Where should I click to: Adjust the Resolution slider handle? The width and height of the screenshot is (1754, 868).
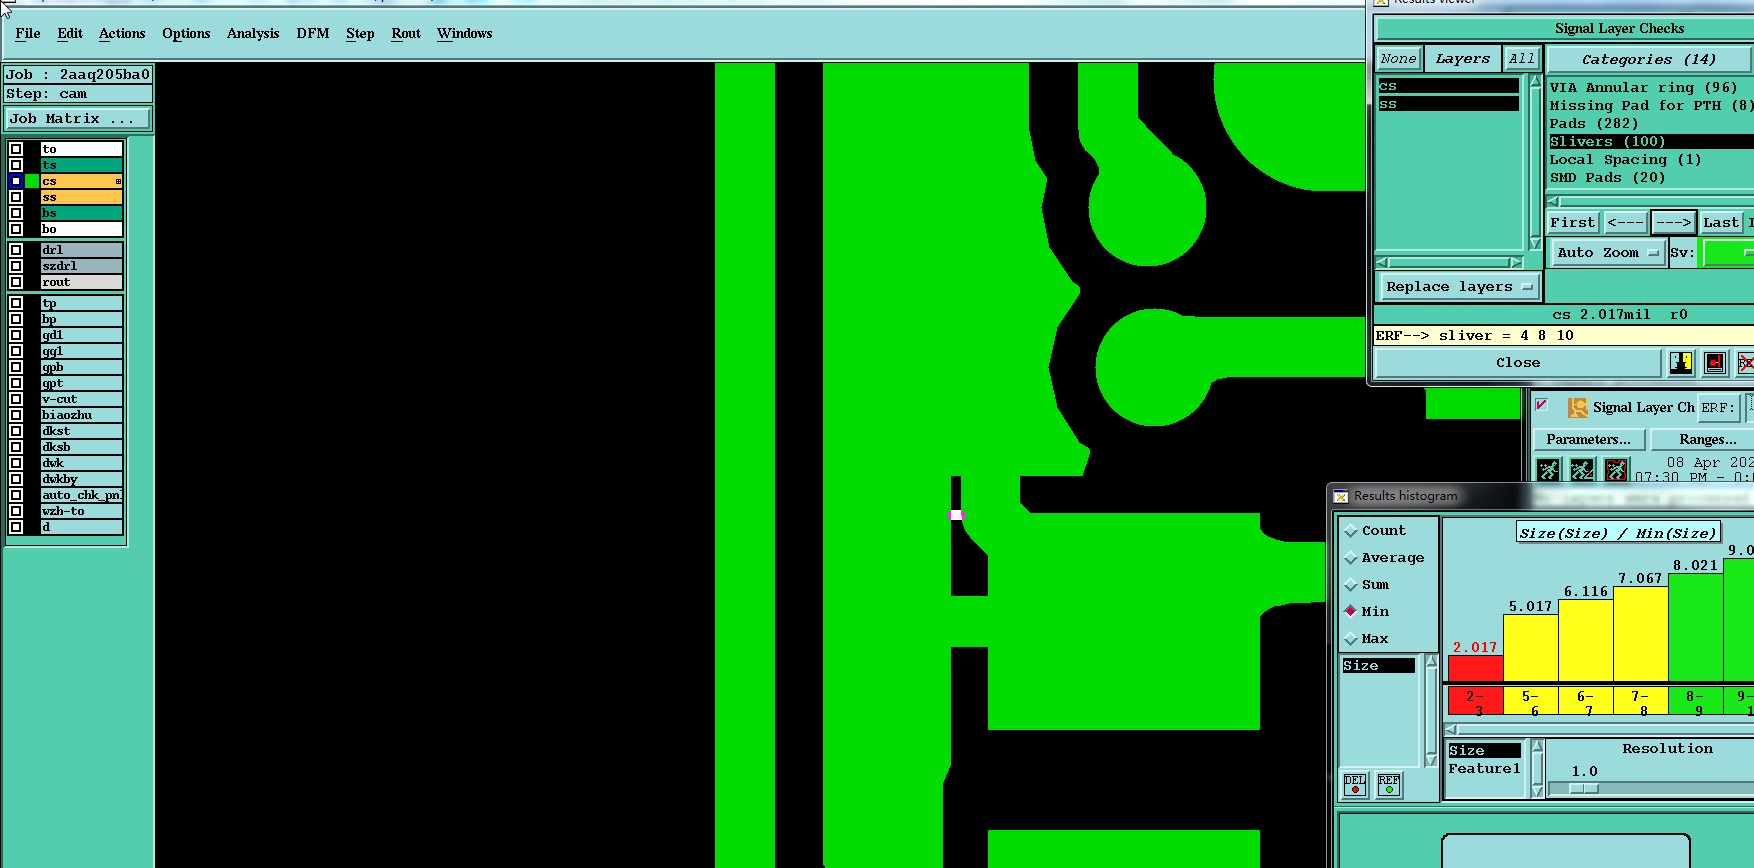(x=1584, y=789)
